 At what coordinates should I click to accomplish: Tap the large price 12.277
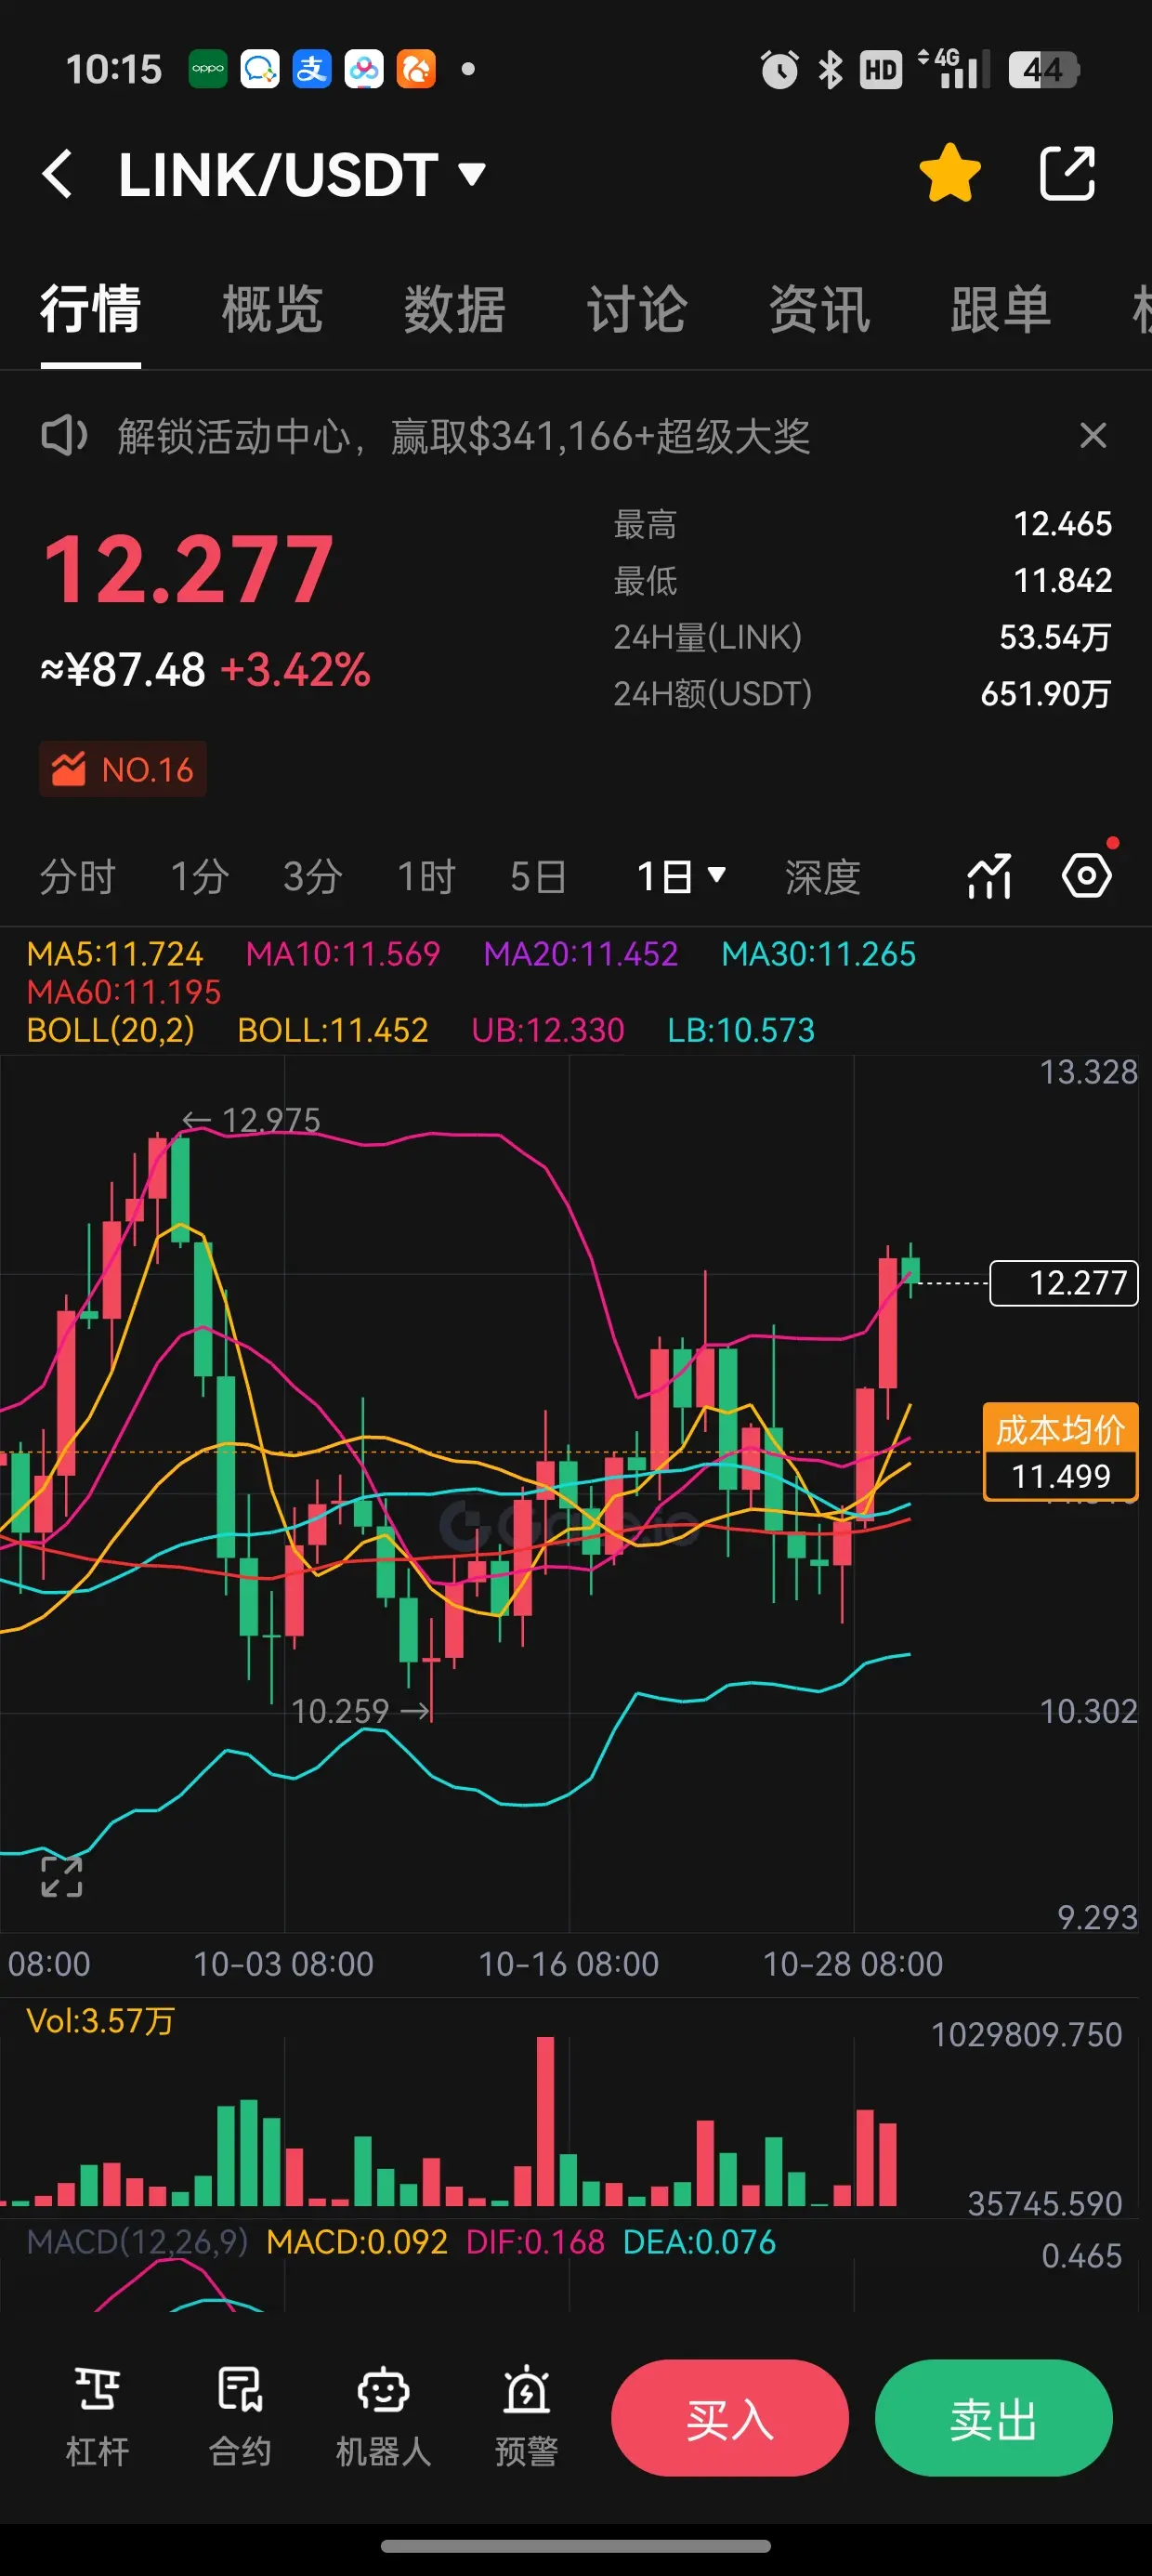pos(189,570)
